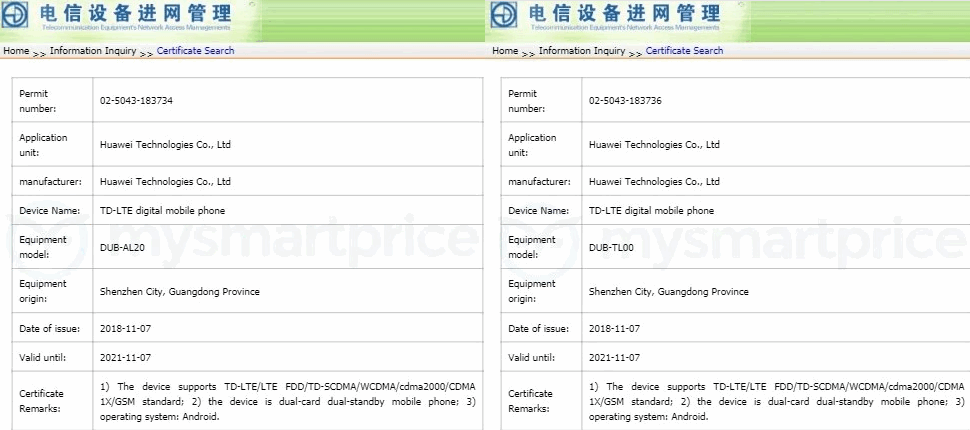Click the left table's manufacturer Huawei value
970x430 pixels.
(x=165, y=182)
